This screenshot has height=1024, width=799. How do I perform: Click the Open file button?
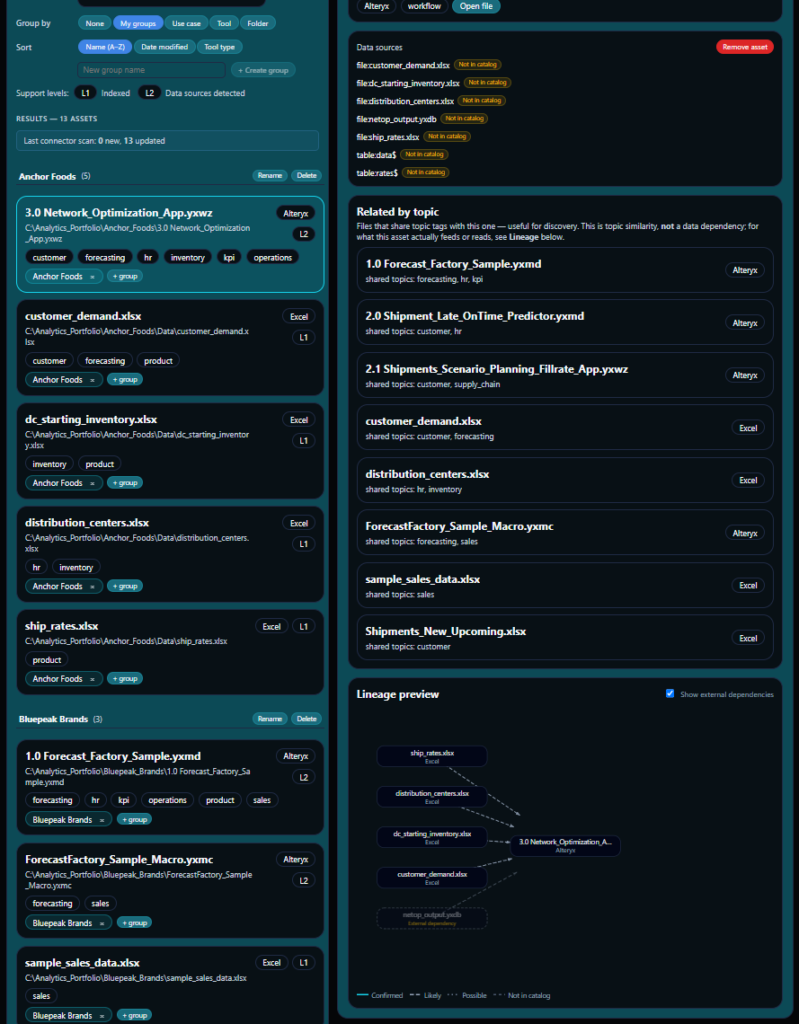tap(476, 6)
